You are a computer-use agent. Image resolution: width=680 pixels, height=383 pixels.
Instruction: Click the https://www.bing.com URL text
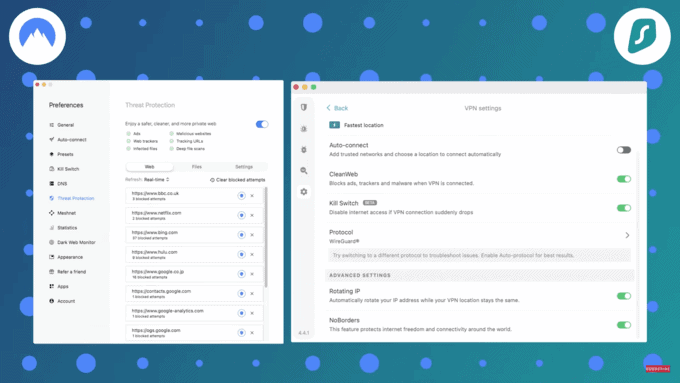[155, 232]
